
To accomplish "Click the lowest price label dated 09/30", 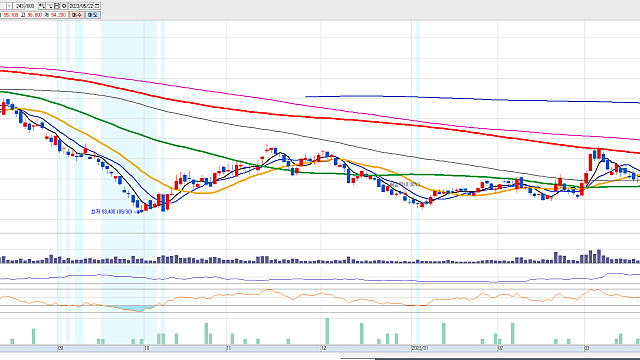I will coord(112,212).
